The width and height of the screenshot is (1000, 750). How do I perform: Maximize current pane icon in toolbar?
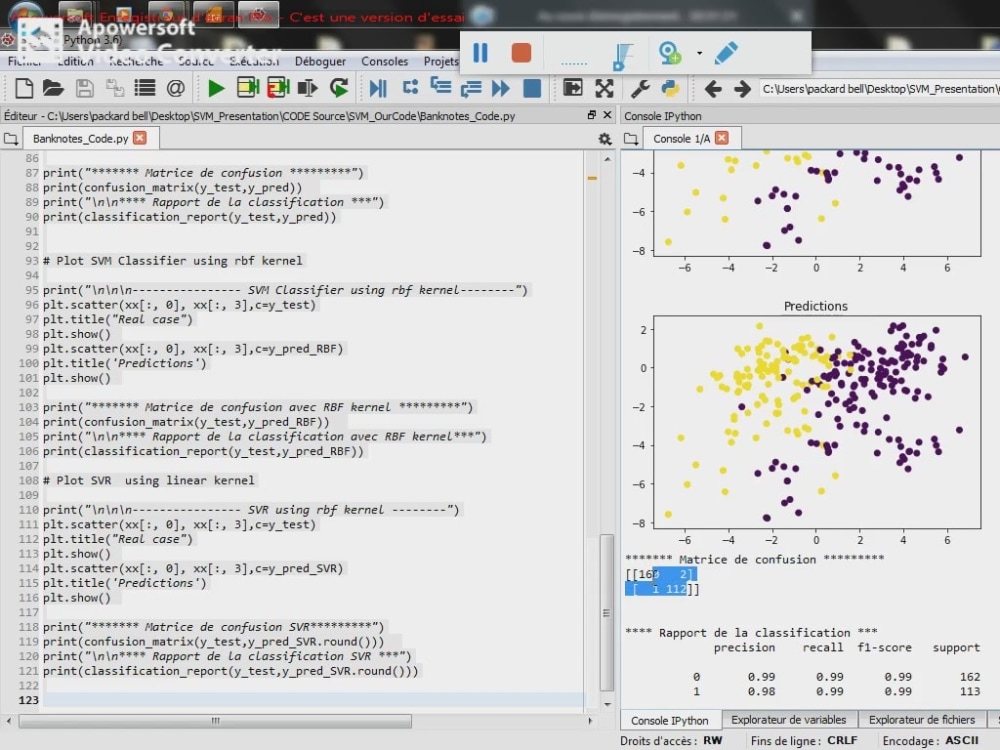click(x=573, y=87)
